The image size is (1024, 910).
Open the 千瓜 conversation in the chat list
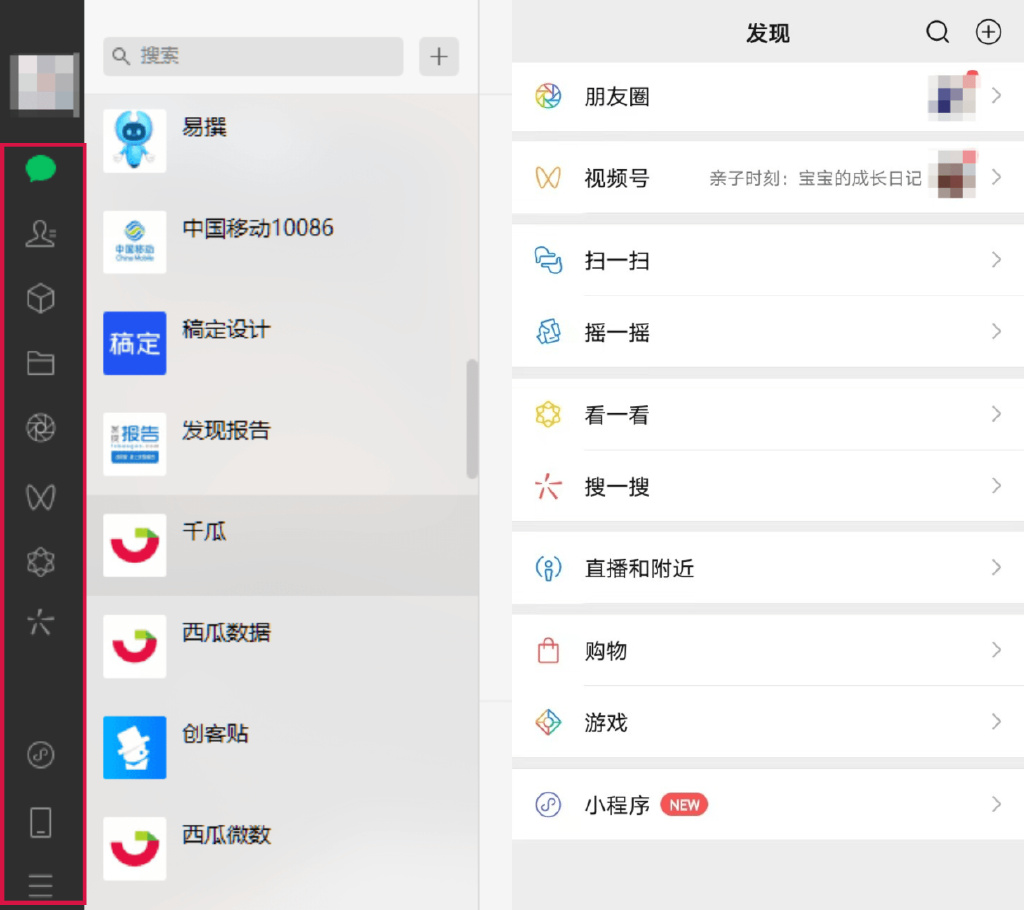coord(280,545)
